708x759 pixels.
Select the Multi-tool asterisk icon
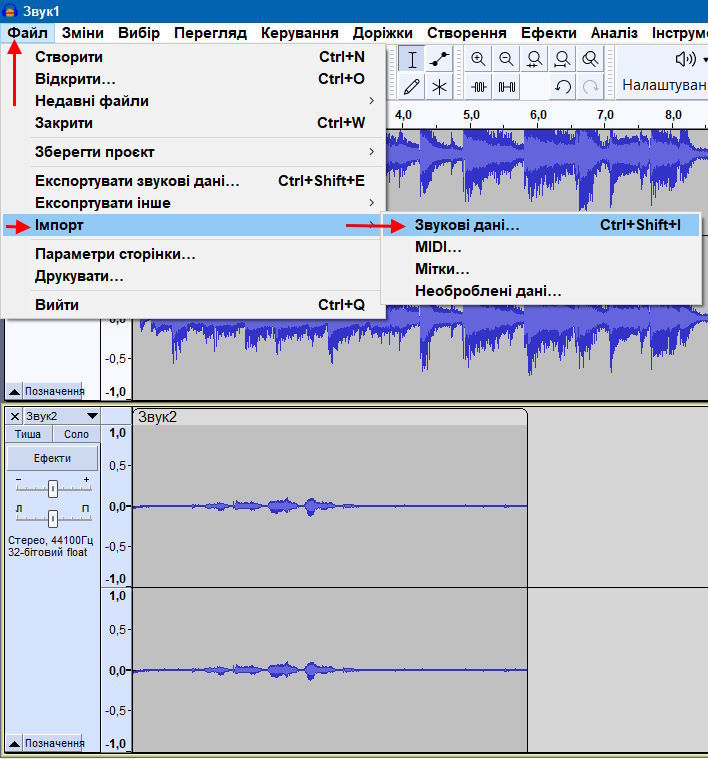[x=439, y=87]
